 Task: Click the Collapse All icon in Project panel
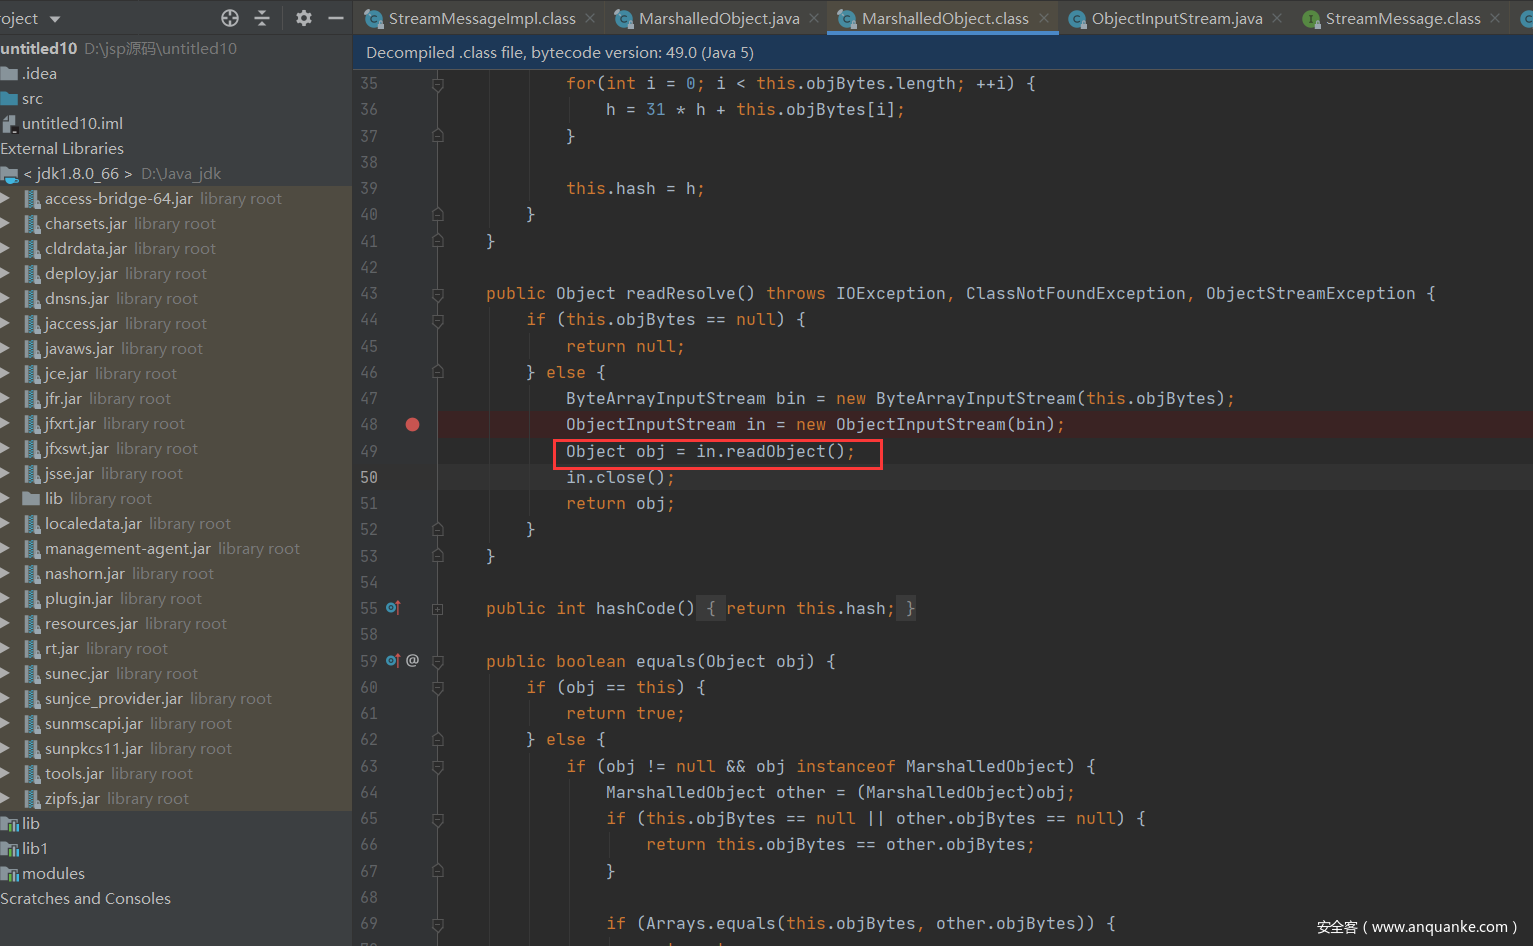262,18
